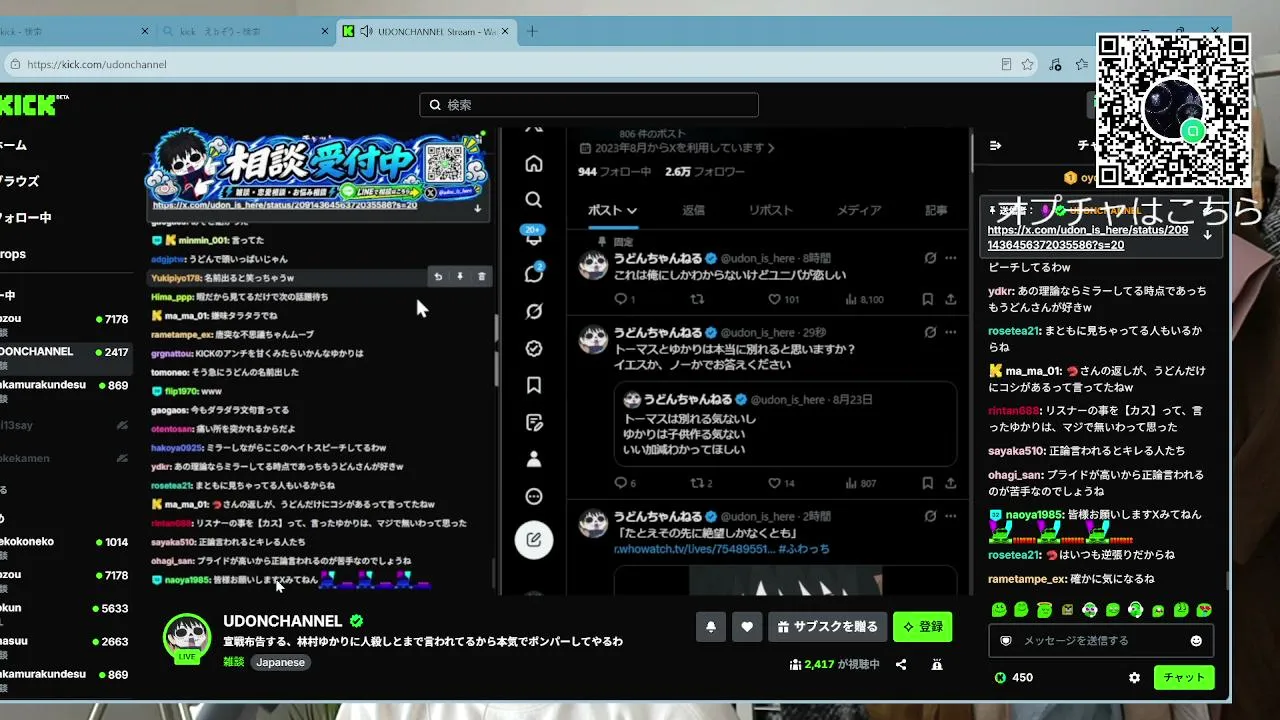The height and width of the screenshot is (720, 1280).
Task: Open X articles sidebar icon
Action: (x=534, y=422)
